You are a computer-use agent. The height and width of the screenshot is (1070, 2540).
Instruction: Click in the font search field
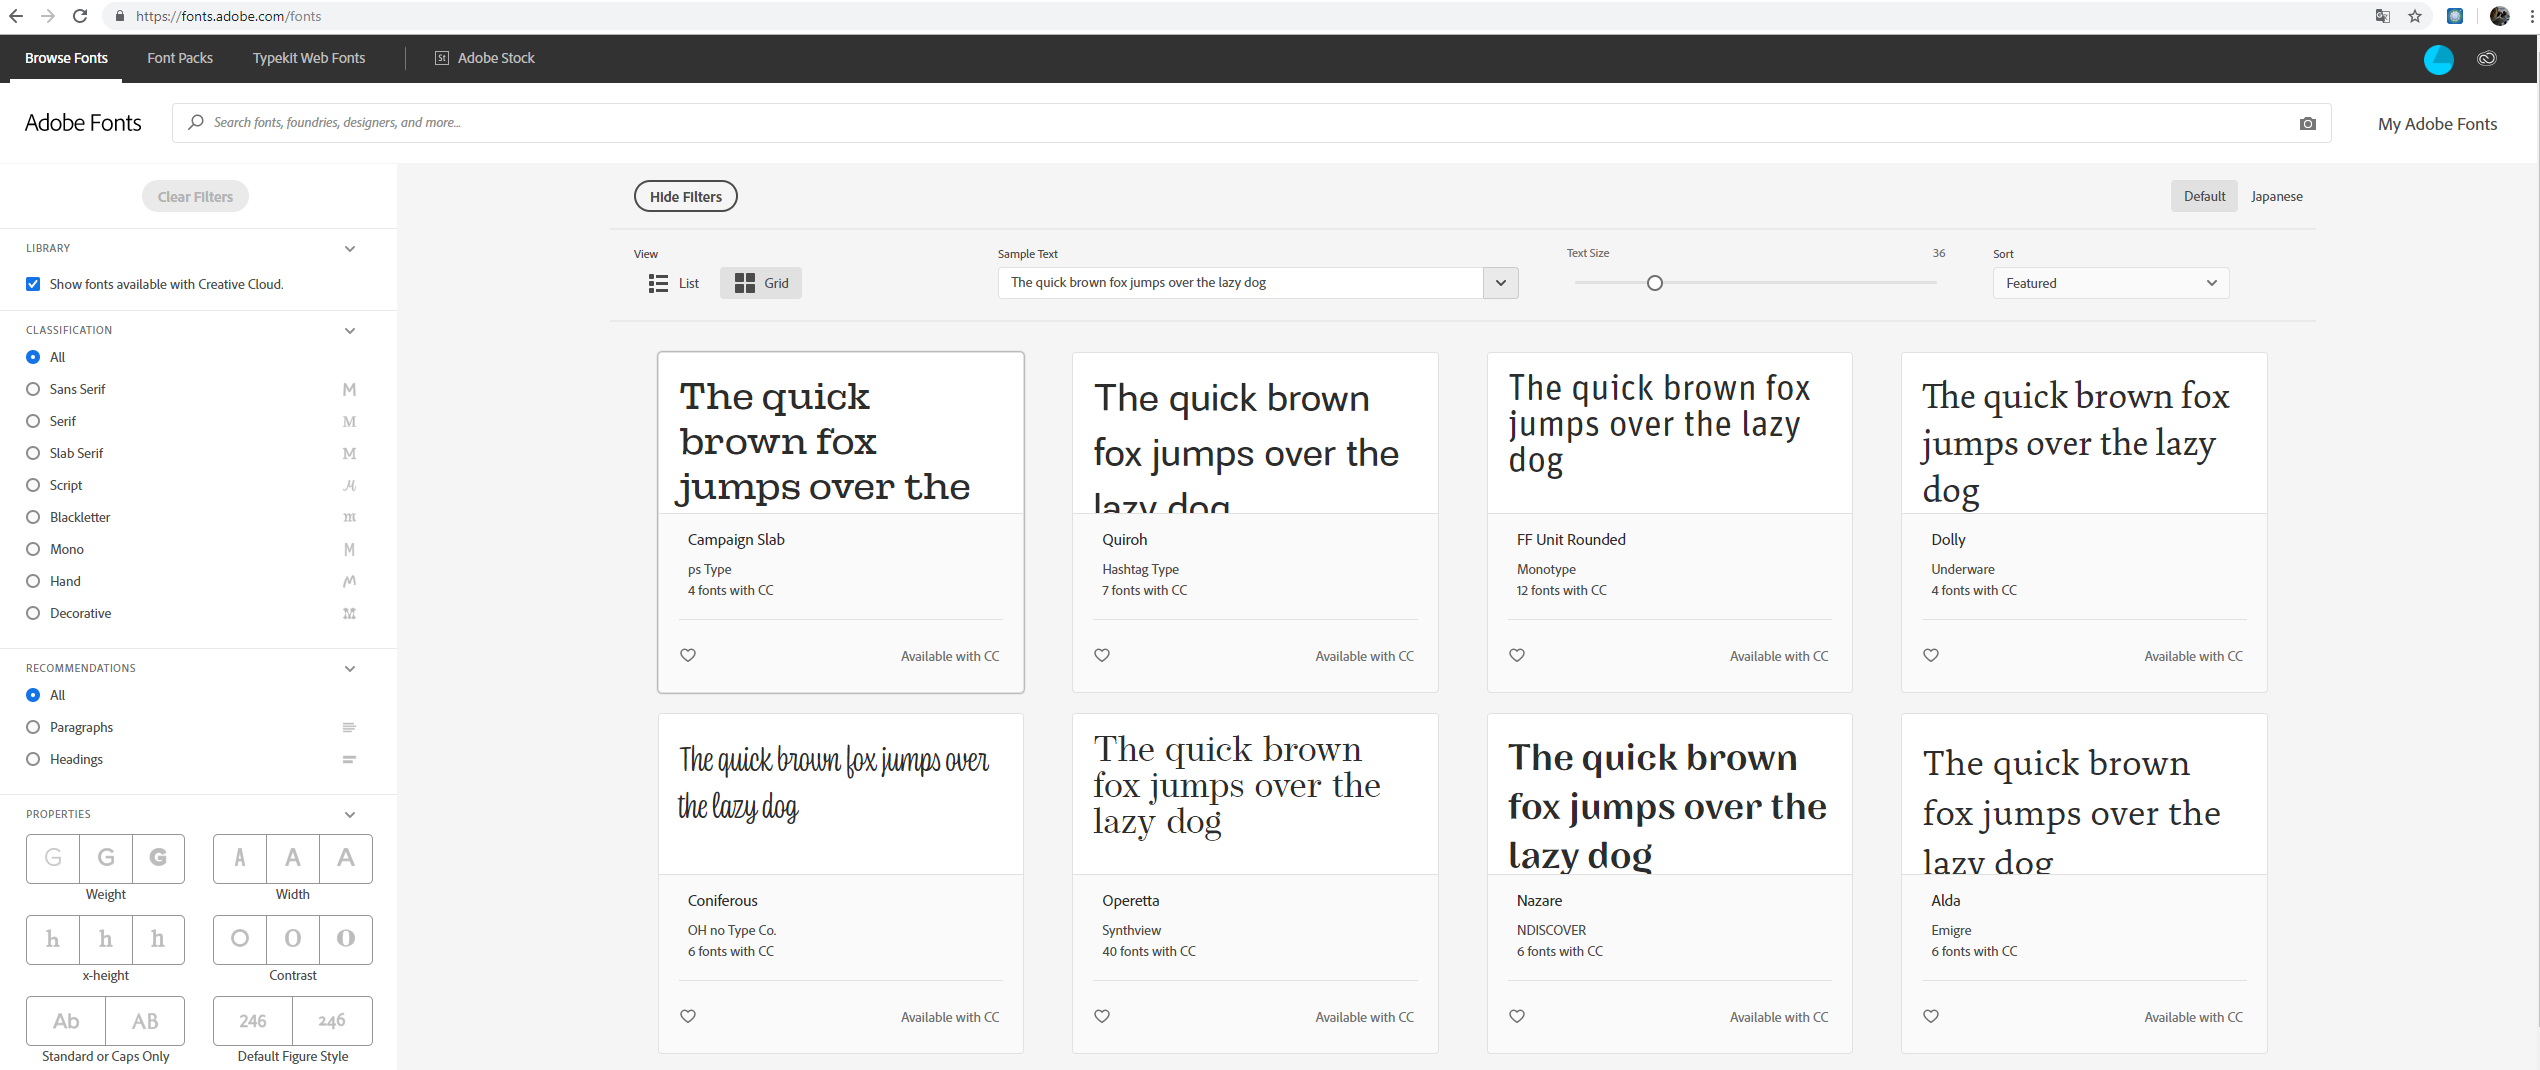(1252, 123)
